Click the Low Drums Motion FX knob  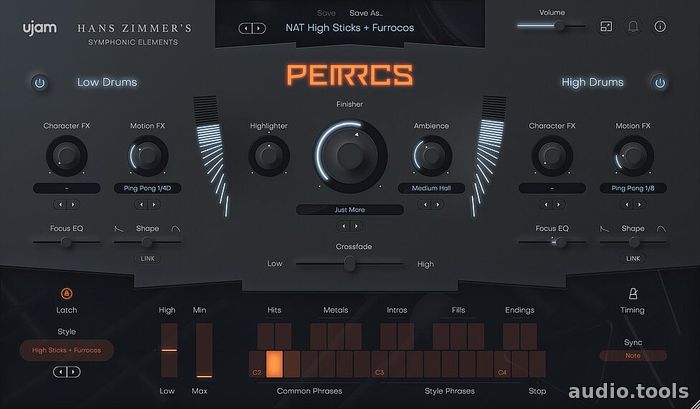pos(148,155)
